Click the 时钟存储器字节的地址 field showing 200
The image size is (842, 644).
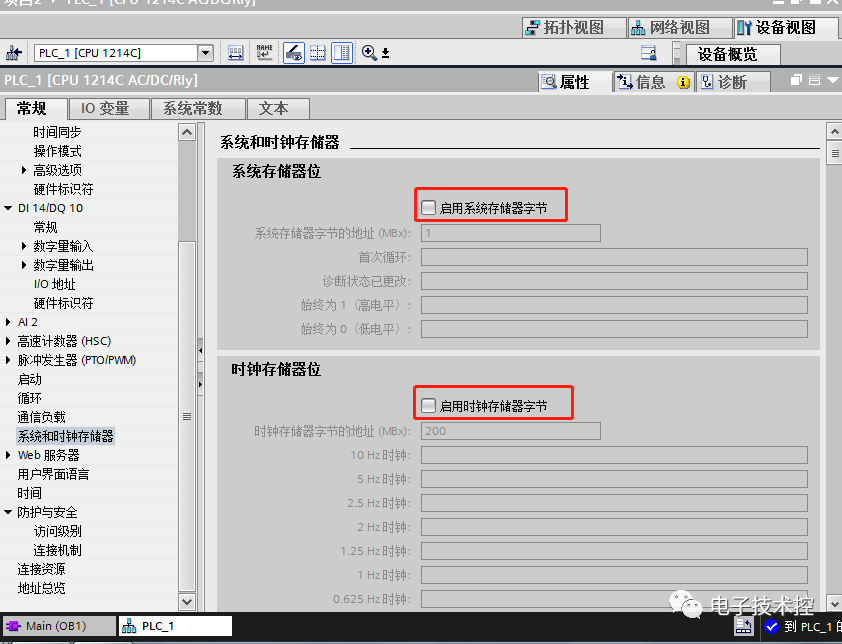(511, 431)
